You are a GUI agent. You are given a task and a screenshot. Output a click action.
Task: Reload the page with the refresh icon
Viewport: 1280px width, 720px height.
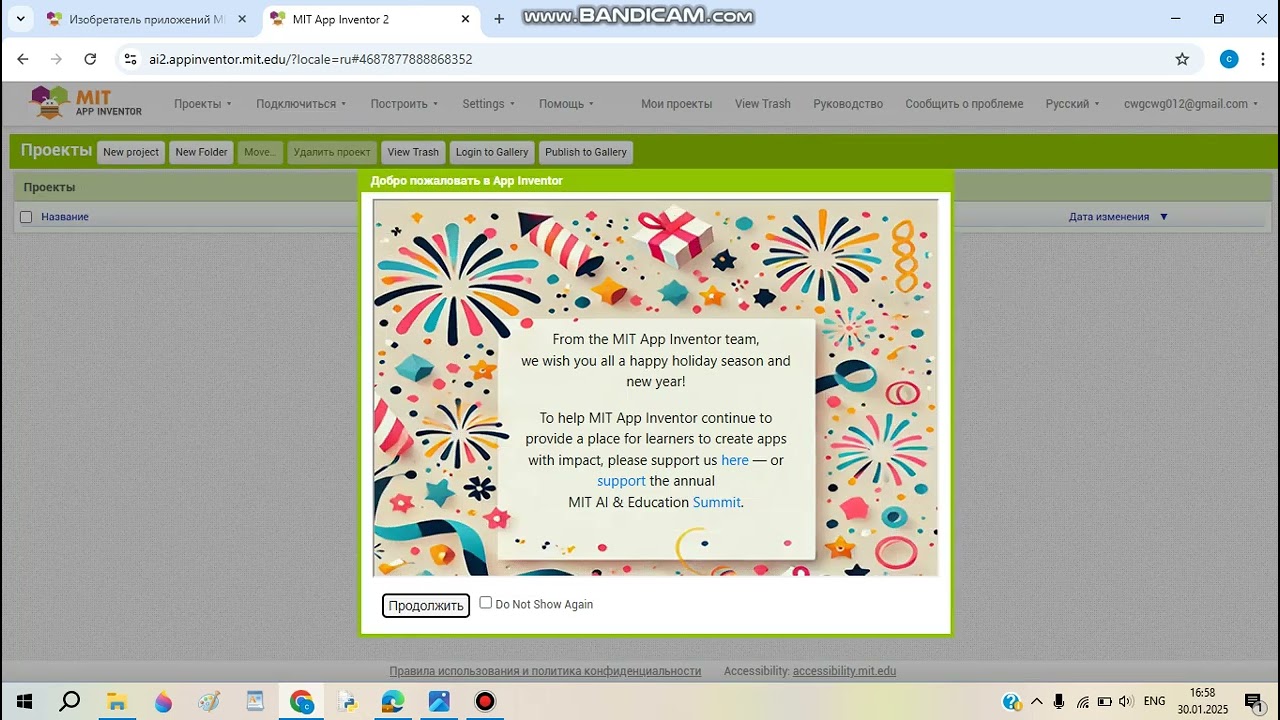pyautogui.click(x=90, y=59)
